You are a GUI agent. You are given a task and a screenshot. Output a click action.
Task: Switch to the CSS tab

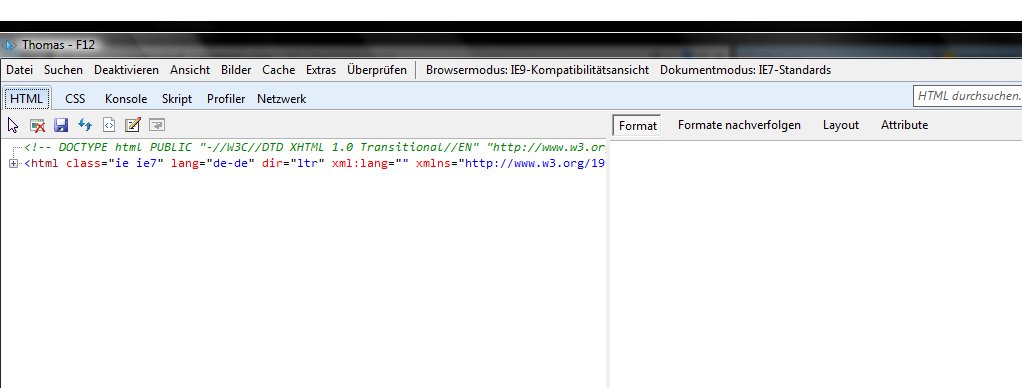click(75, 99)
